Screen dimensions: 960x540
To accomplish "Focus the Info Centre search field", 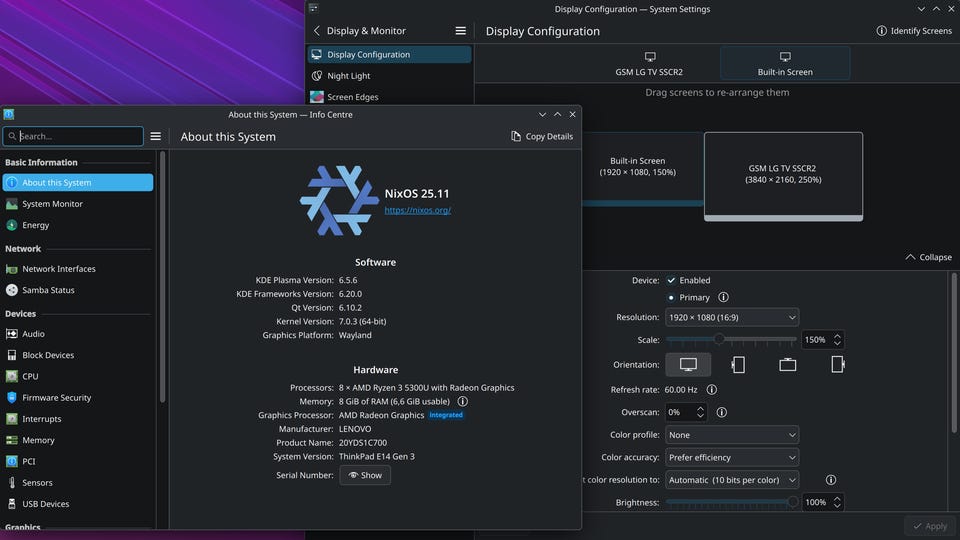I will coord(73,136).
